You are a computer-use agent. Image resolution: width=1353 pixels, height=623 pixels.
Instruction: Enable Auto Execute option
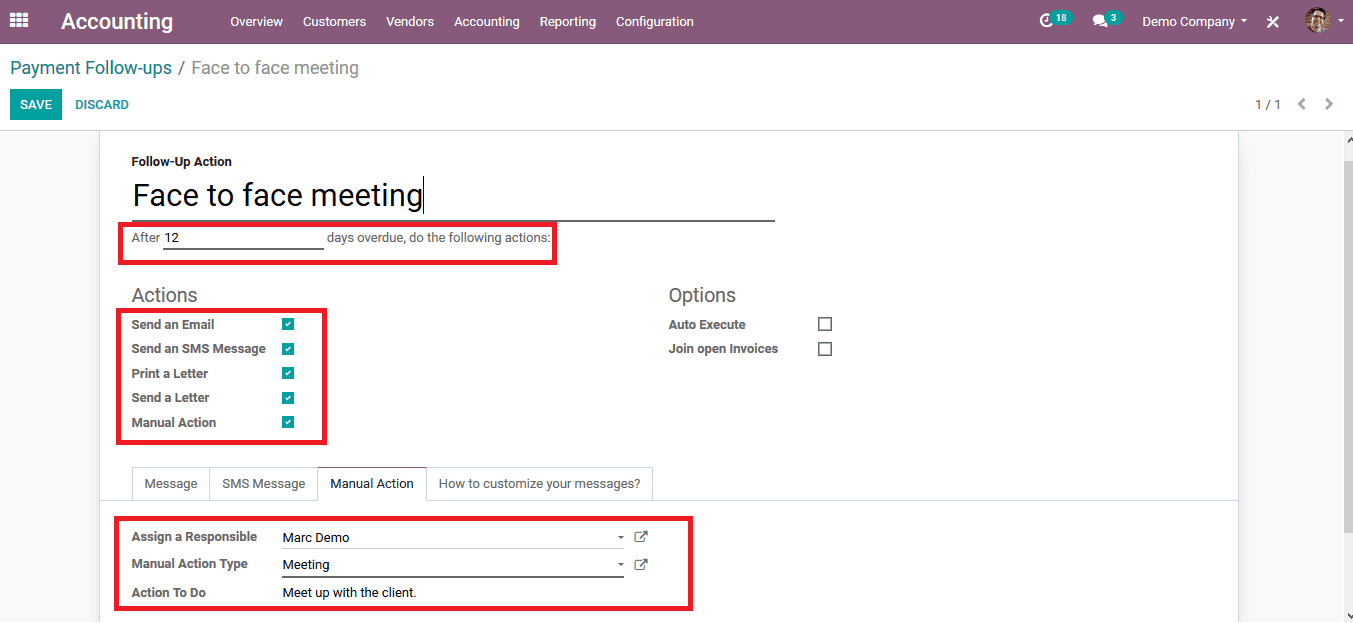825,324
